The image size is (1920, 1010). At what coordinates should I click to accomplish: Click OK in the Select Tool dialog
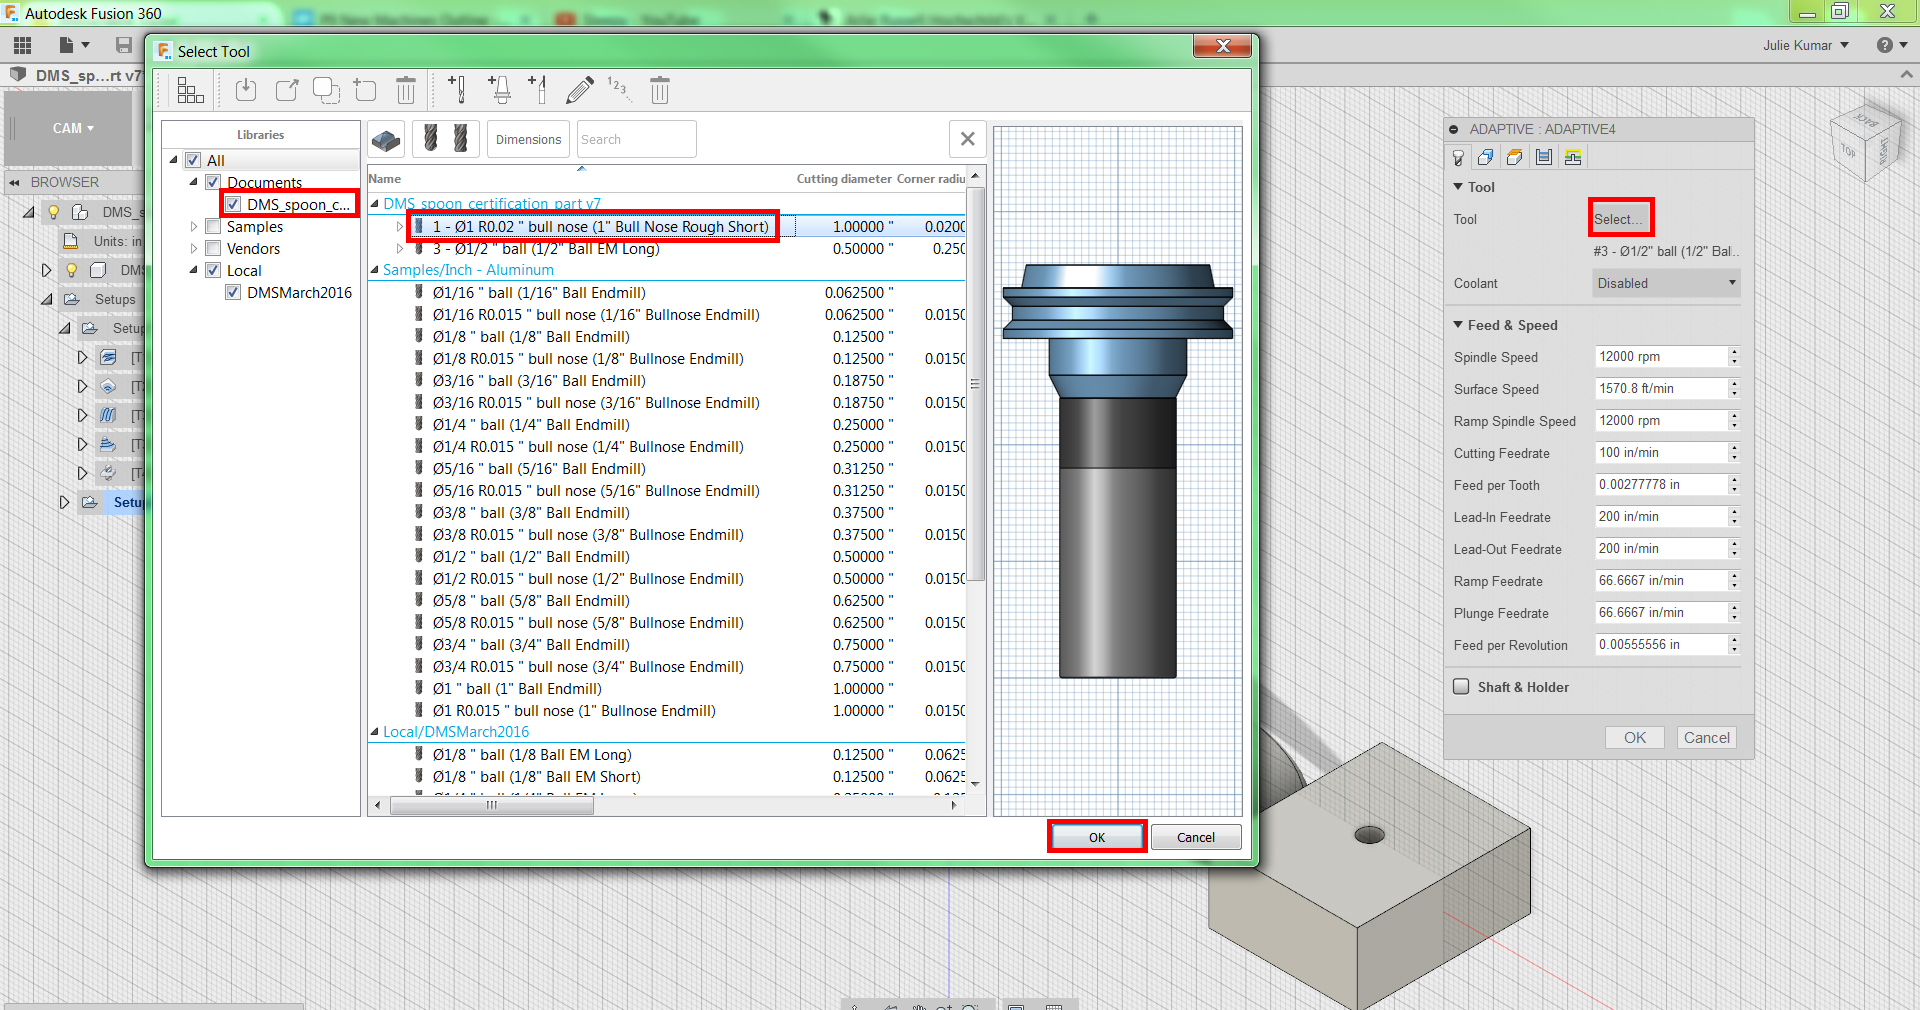(x=1097, y=837)
